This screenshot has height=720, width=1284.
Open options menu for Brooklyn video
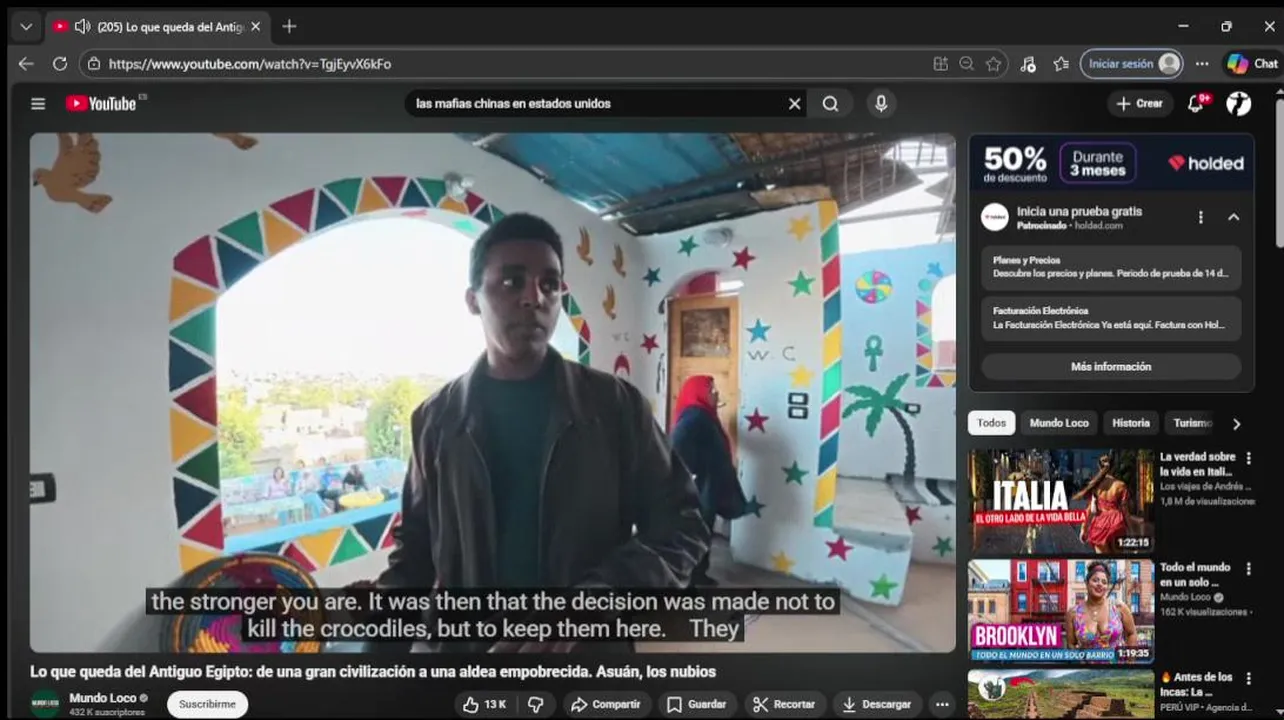(x=1248, y=569)
